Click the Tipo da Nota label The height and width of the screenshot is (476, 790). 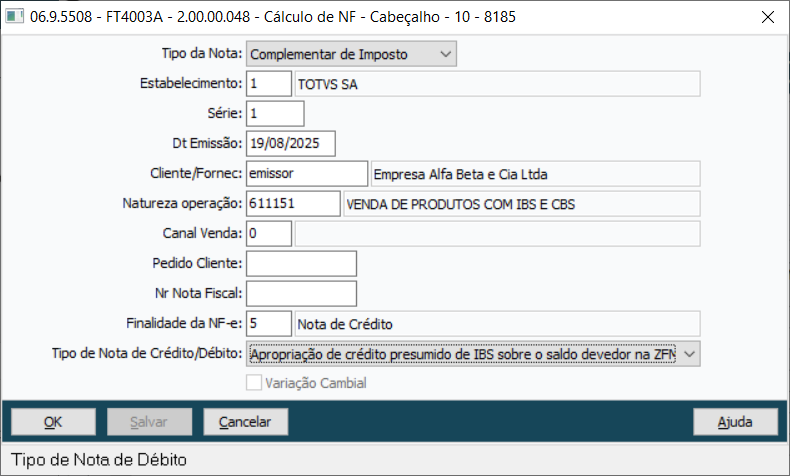[202, 53]
